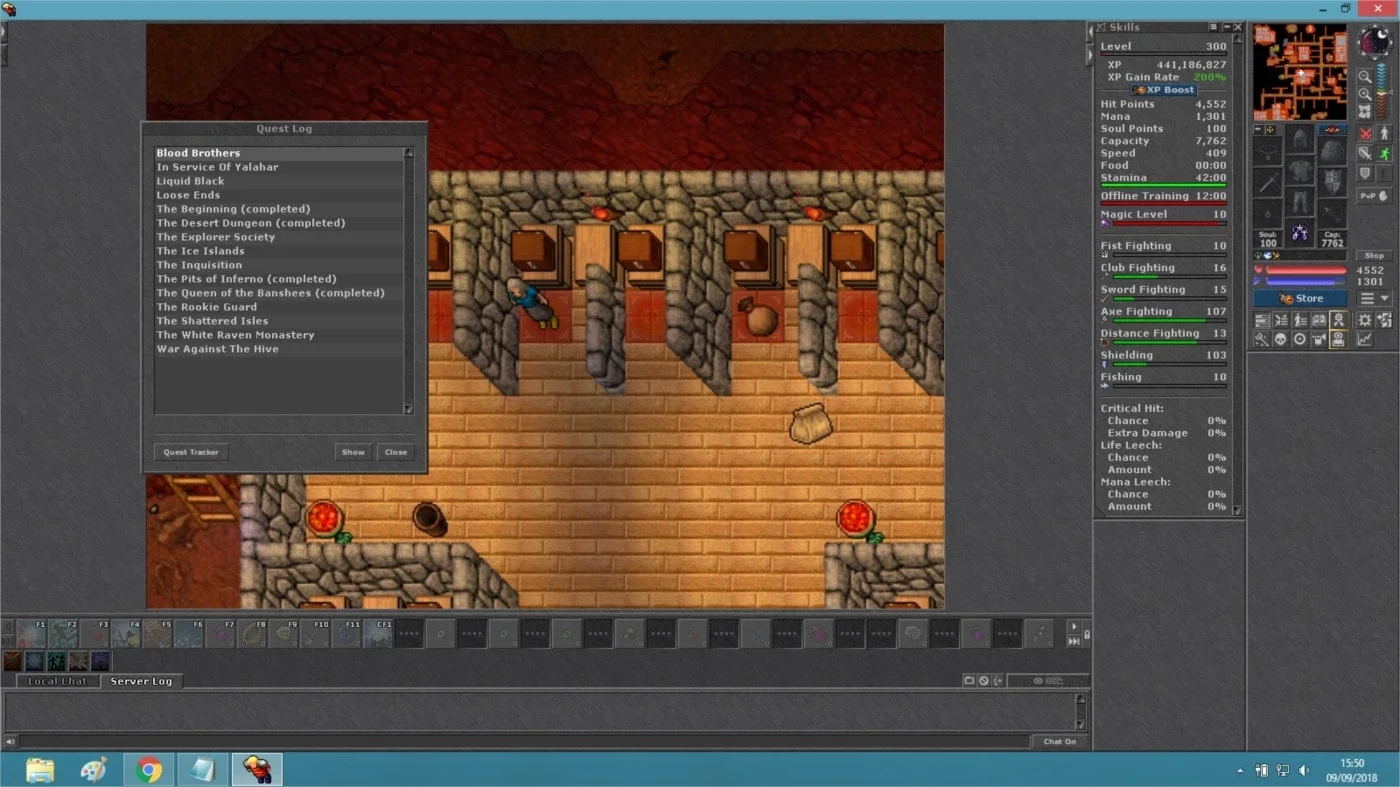Screen dimensions: 1400x787
Task: Click the ignore list icon in chat bar
Action: pyautogui.click(x=984, y=681)
